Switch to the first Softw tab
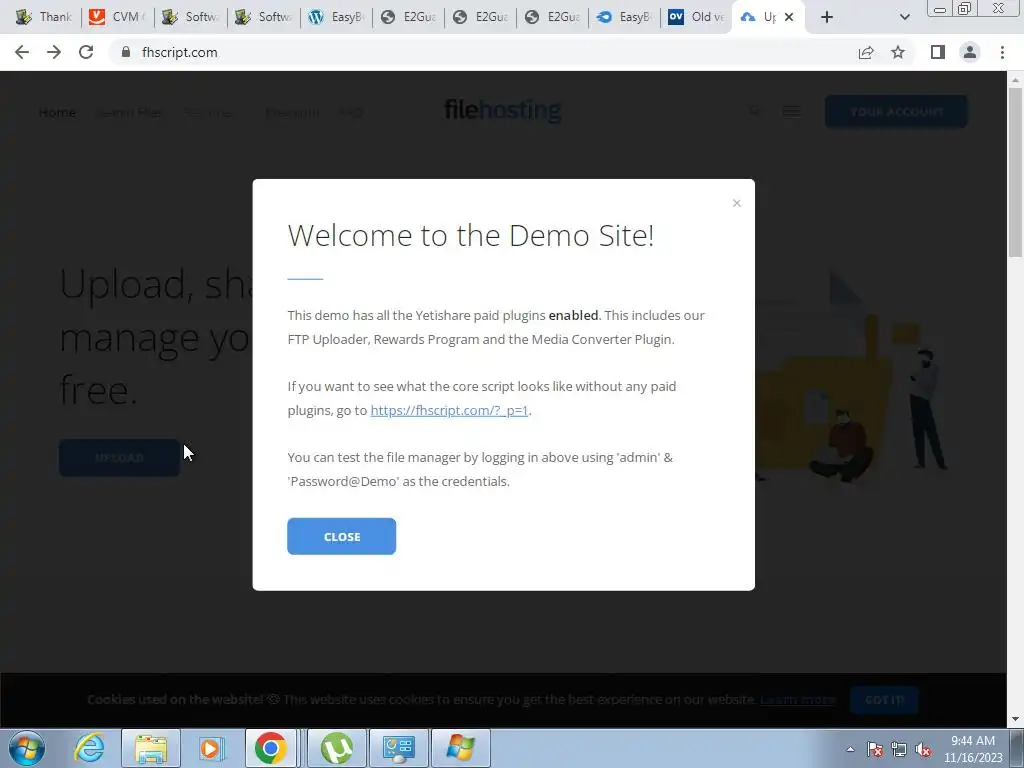The image size is (1024, 768). tap(191, 17)
